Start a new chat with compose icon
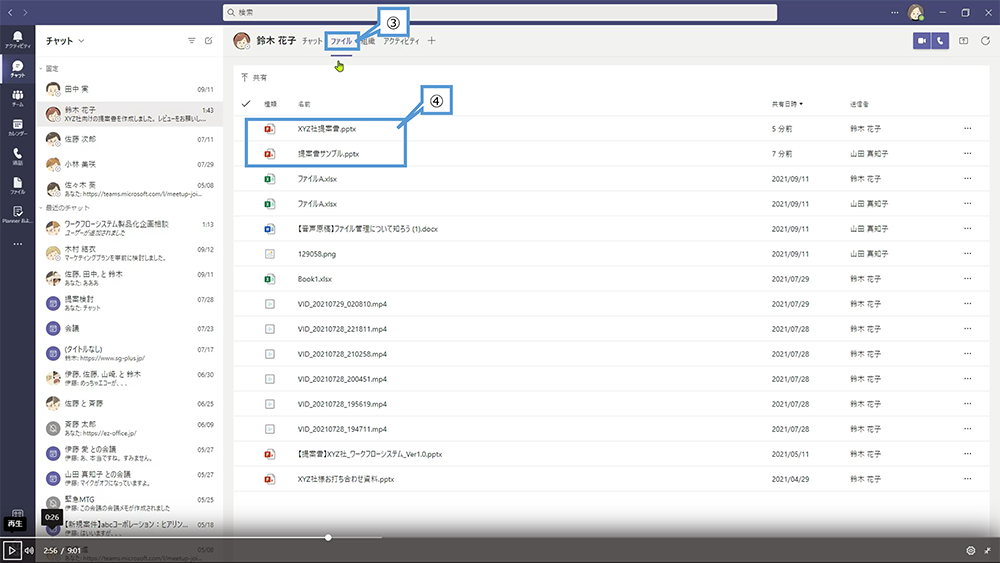The width and height of the screenshot is (1000, 563). tap(209, 41)
